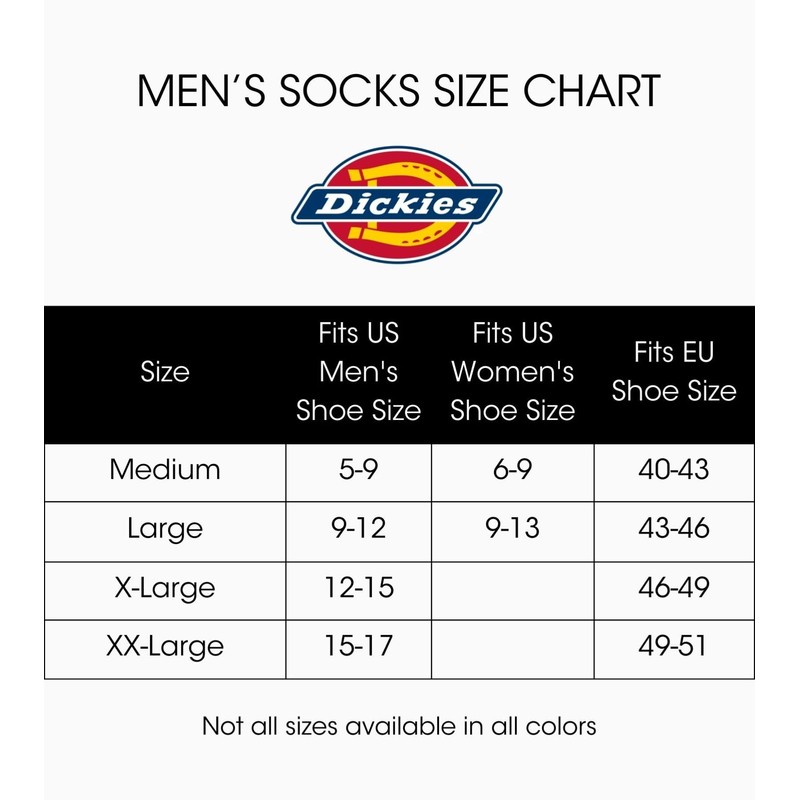
Task: Select the 15-17 men's shoe size cell
Action: (358, 646)
